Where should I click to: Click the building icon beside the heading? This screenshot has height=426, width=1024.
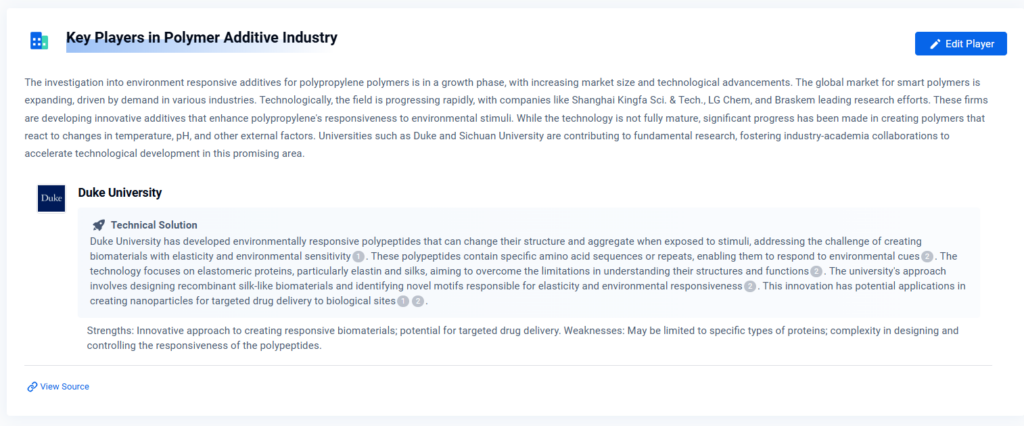pos(39,40)
